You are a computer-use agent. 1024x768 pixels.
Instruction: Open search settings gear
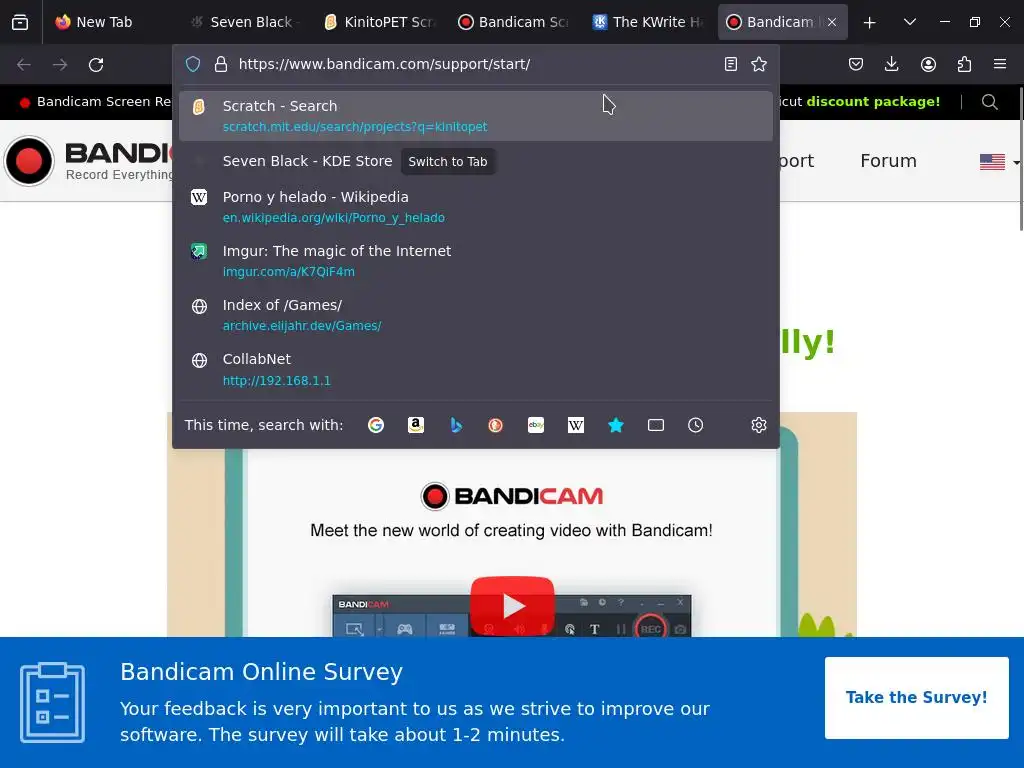pyautogui.click(x=758, y=425)
